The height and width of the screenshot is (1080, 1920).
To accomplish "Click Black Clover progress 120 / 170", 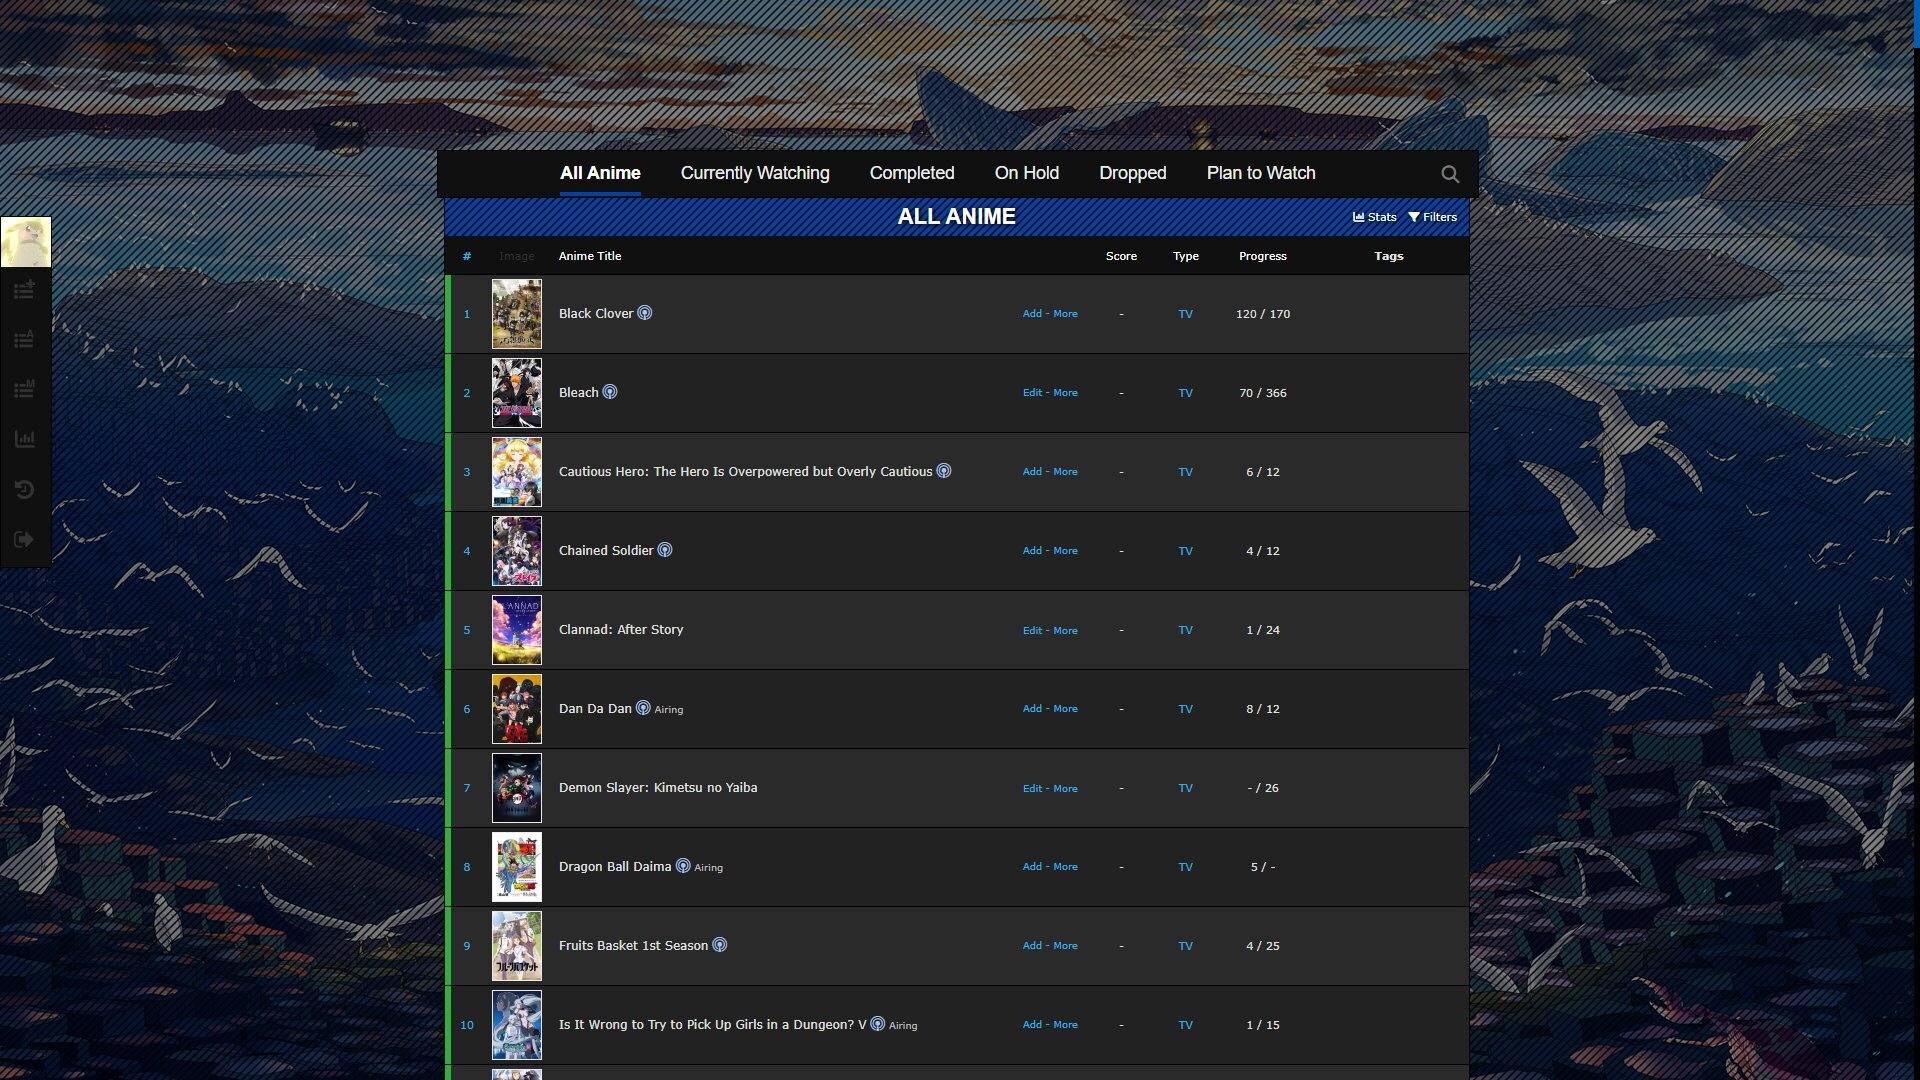I will (x=1263, y=314).
